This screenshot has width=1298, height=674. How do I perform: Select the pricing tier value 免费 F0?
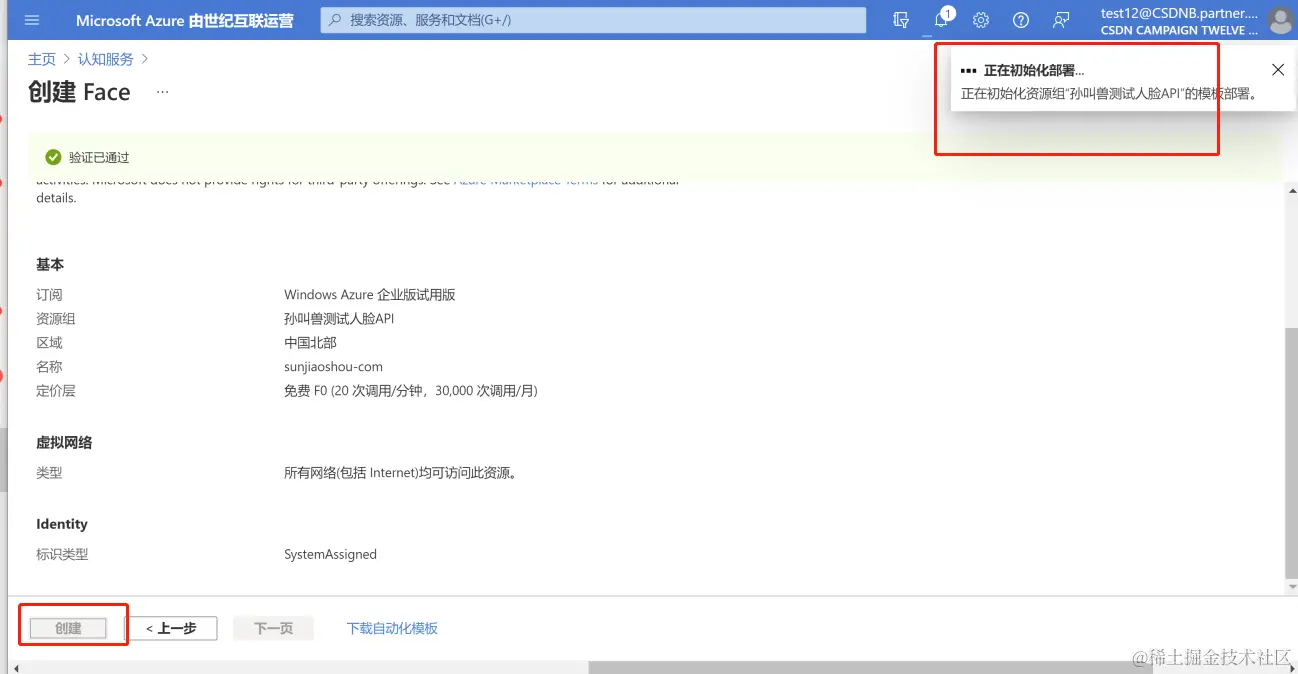(x=411, y=391)
